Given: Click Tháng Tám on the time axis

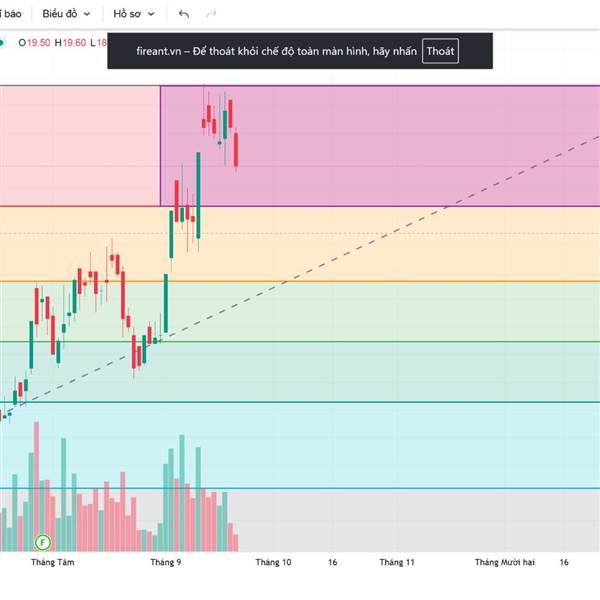Looking at the screenshot, I should pos(52,562).
